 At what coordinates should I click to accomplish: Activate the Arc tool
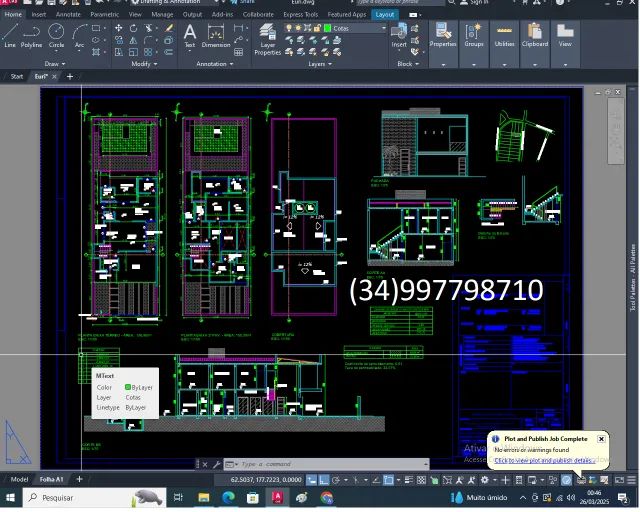point(79,35)
